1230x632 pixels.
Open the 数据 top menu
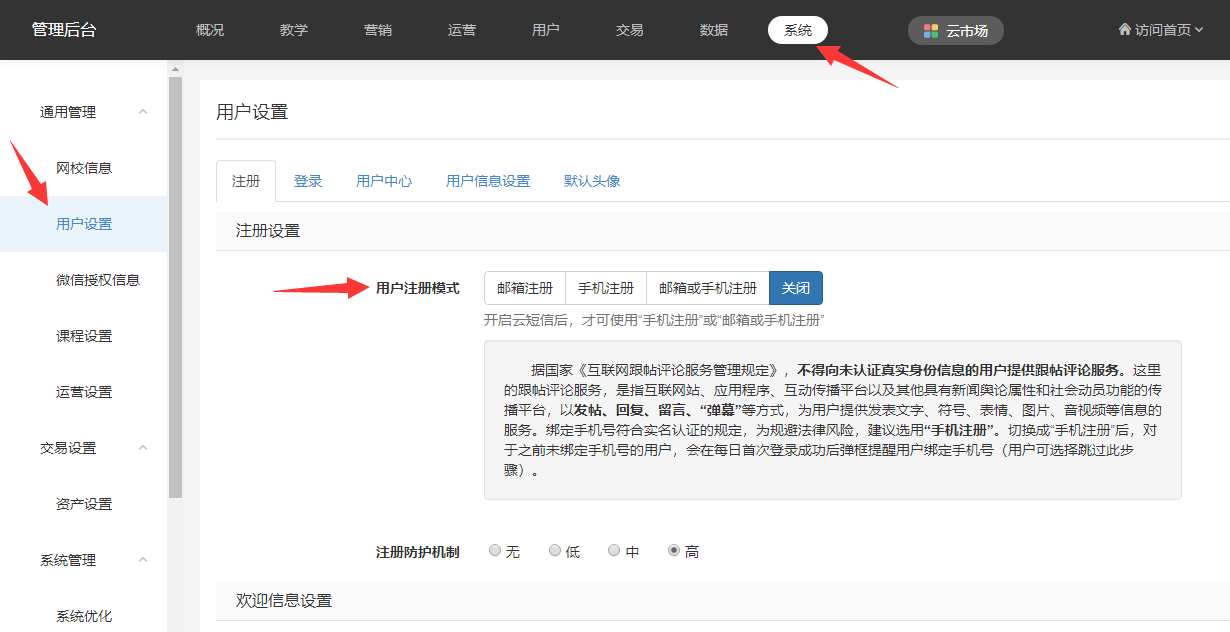pyautogui.click(x=714, y=30)
